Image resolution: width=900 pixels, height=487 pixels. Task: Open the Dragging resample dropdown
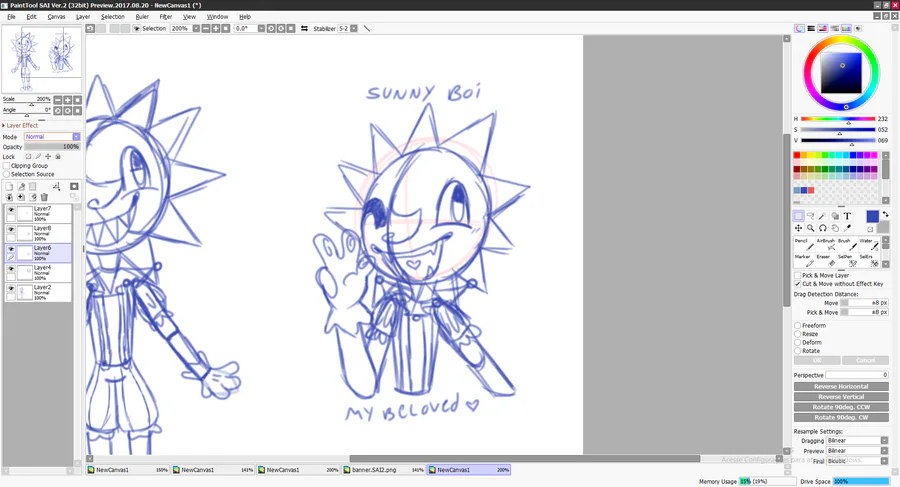pyautogui.click(x=884, y=440)
